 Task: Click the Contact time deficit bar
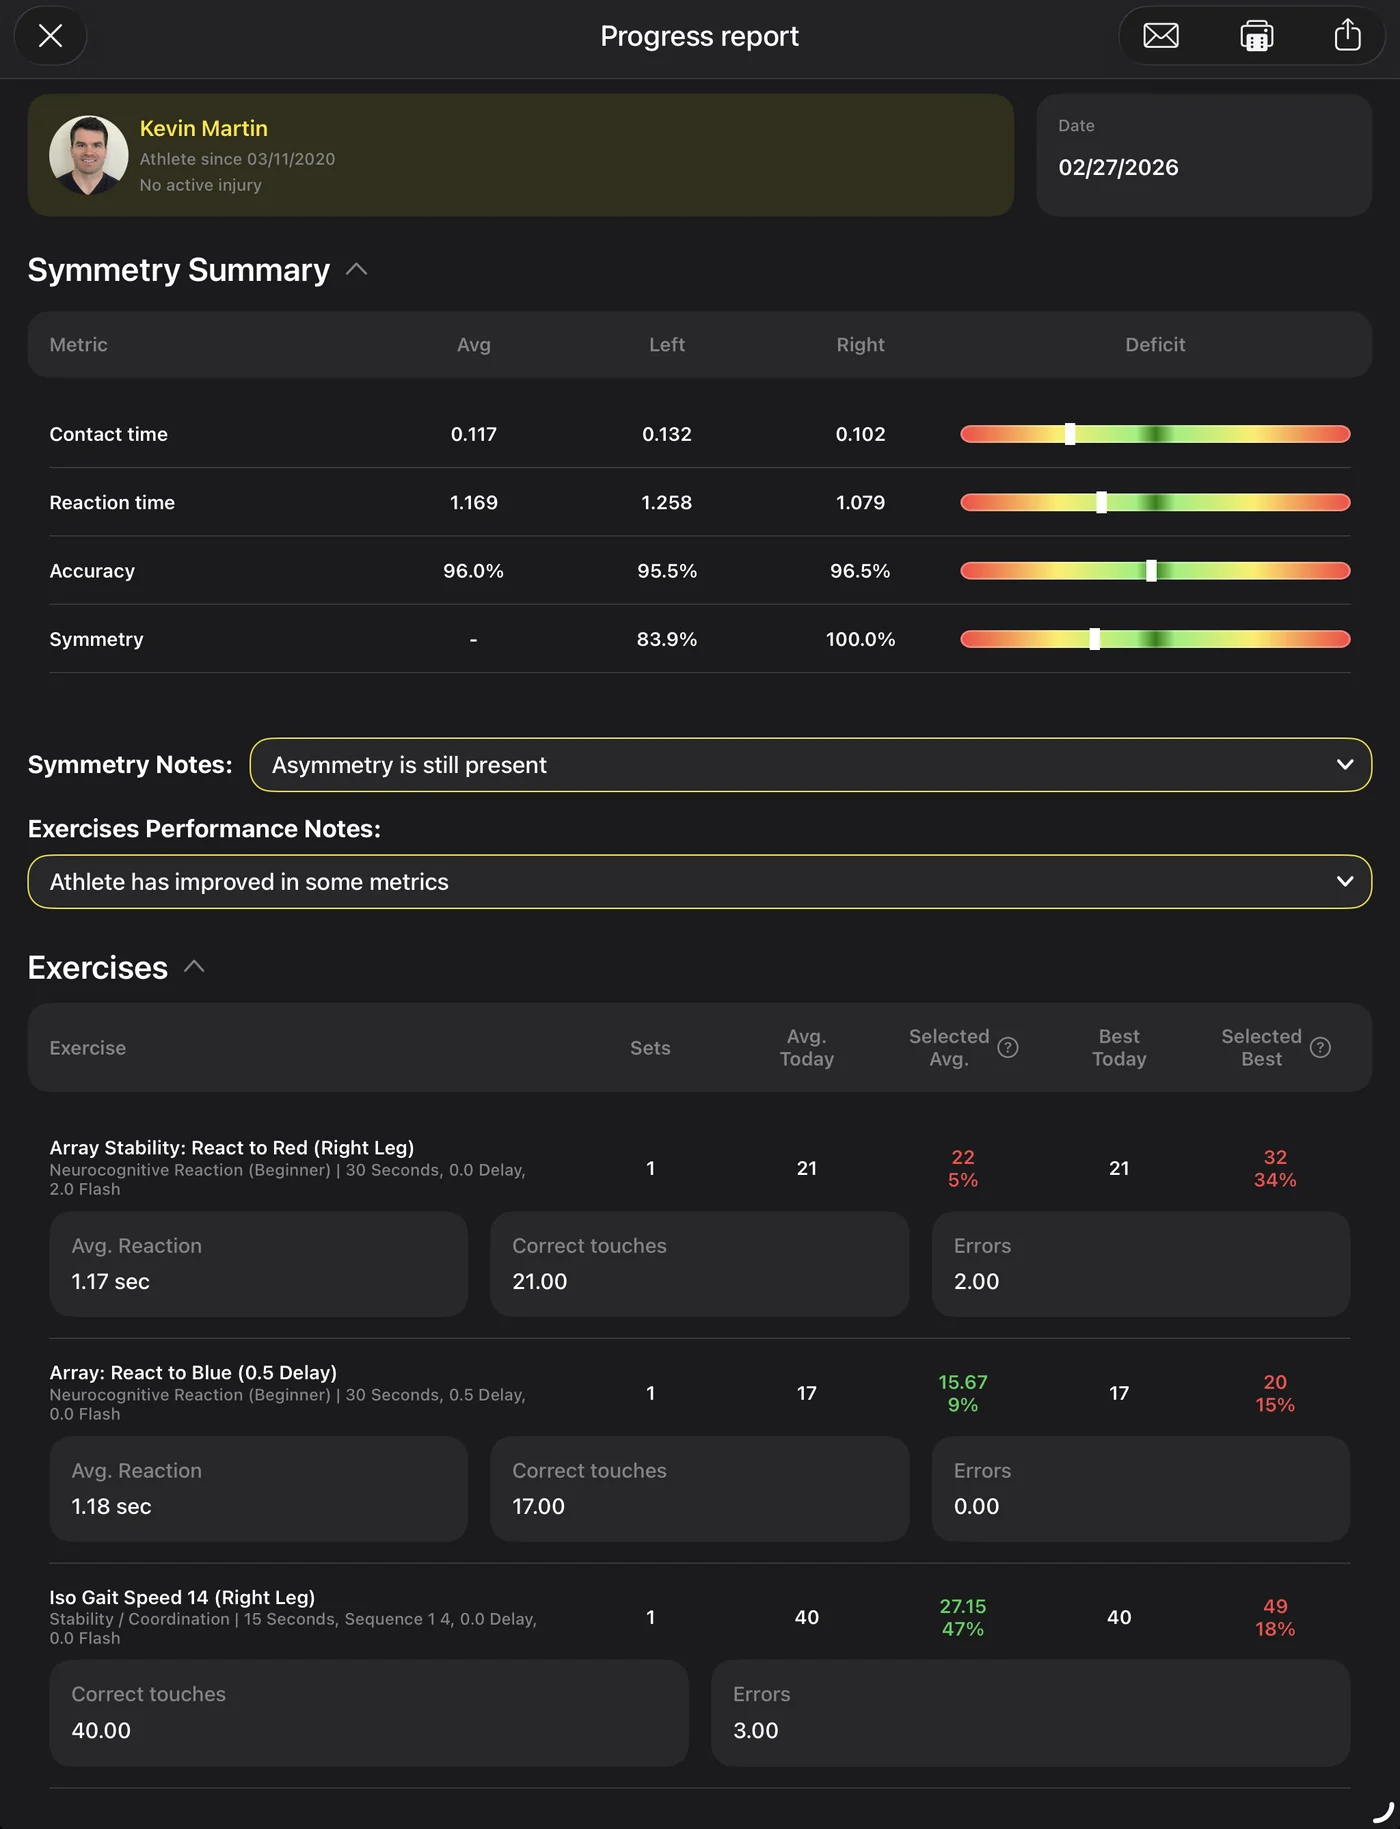(1155, 434)
